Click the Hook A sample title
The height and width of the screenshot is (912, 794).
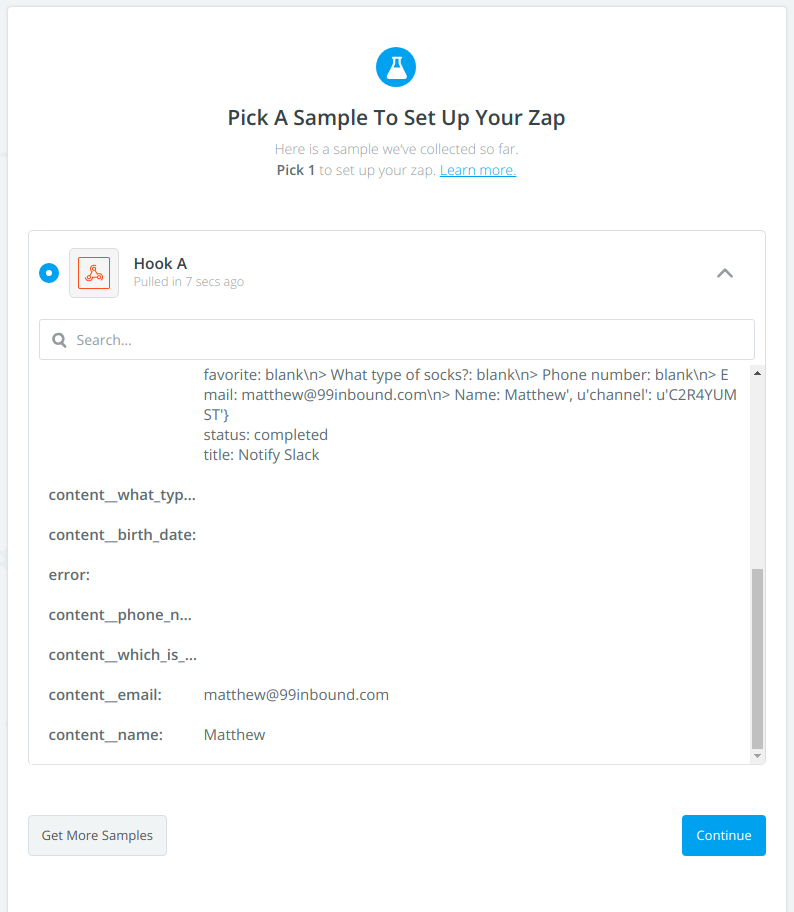[x=160, y=264]
